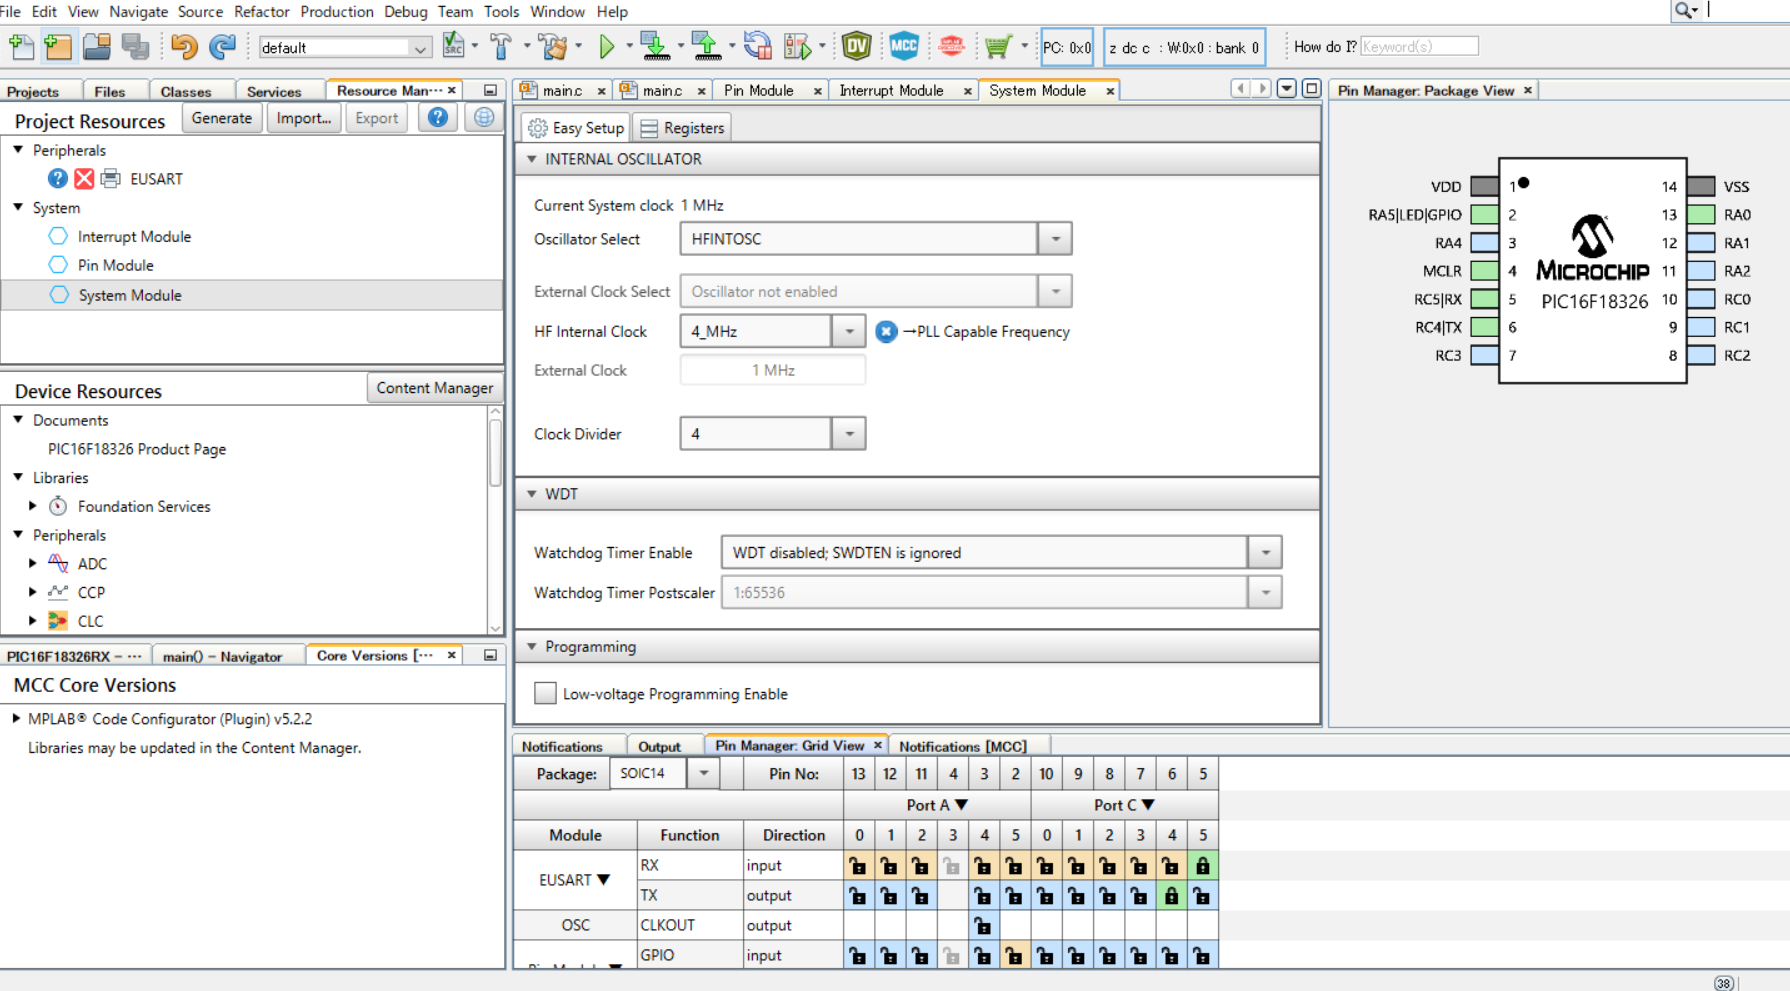Toggle the green lock for EUSART TX on Port C pin 4
The image size is (1790, 991).
point(1171,896)
